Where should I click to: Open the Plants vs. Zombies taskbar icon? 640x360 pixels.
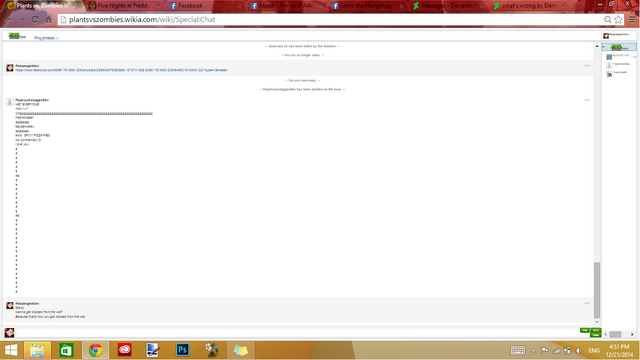[x=211, y=350]
